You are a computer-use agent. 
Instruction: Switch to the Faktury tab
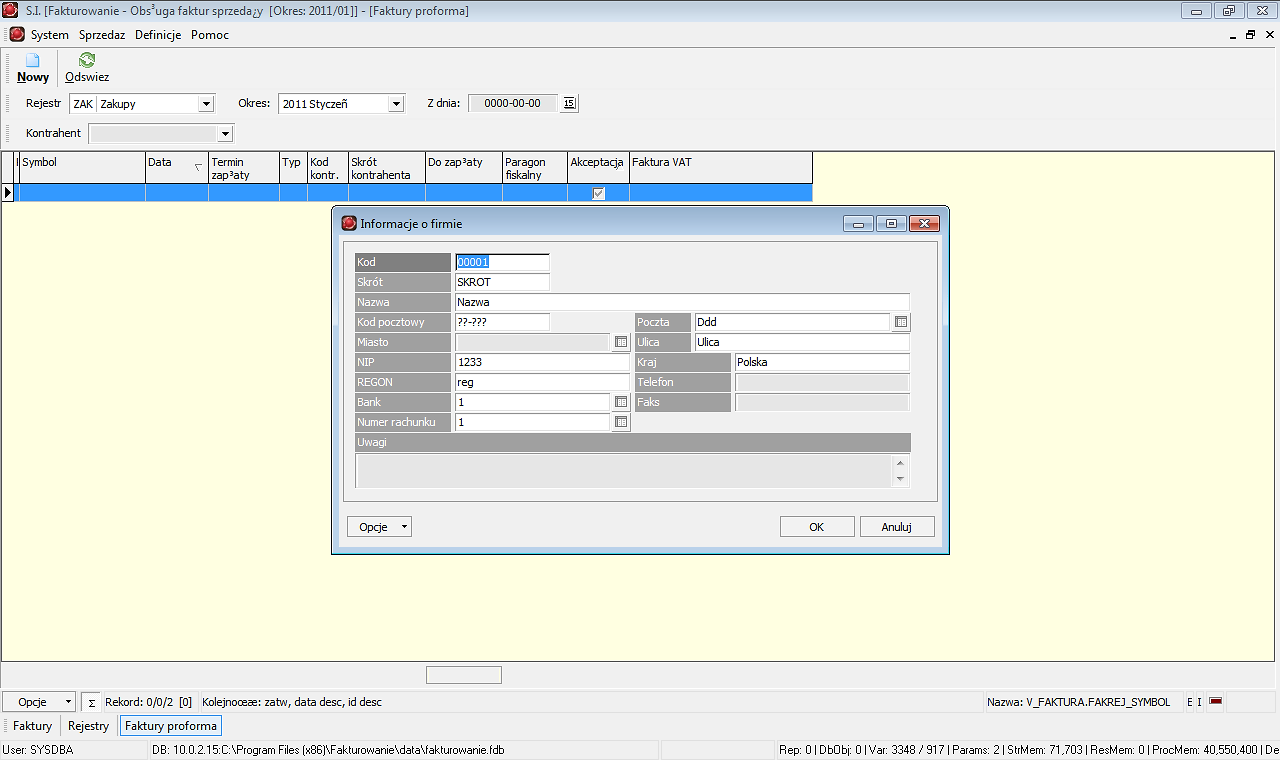pos(32,726)
